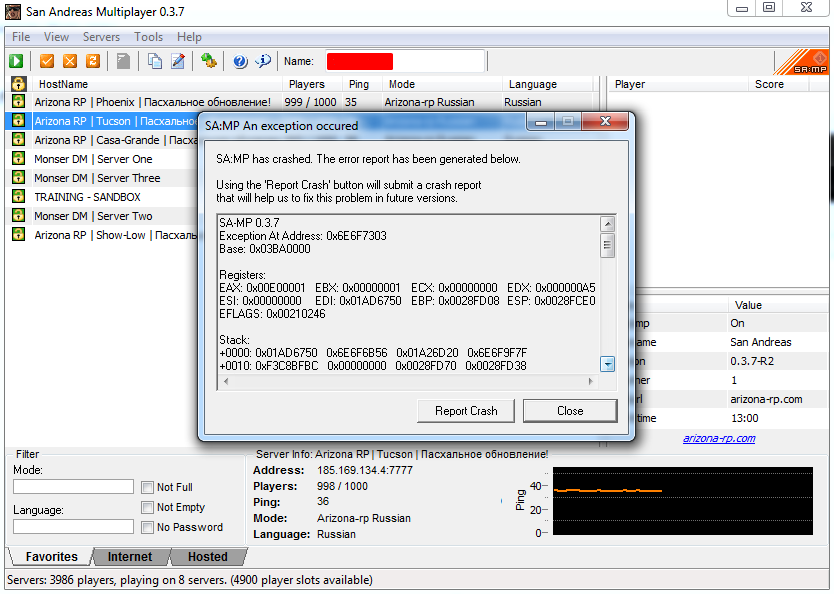Click the Name input field
The width and height of the screenshot is (834, 594).
(406, 61)
